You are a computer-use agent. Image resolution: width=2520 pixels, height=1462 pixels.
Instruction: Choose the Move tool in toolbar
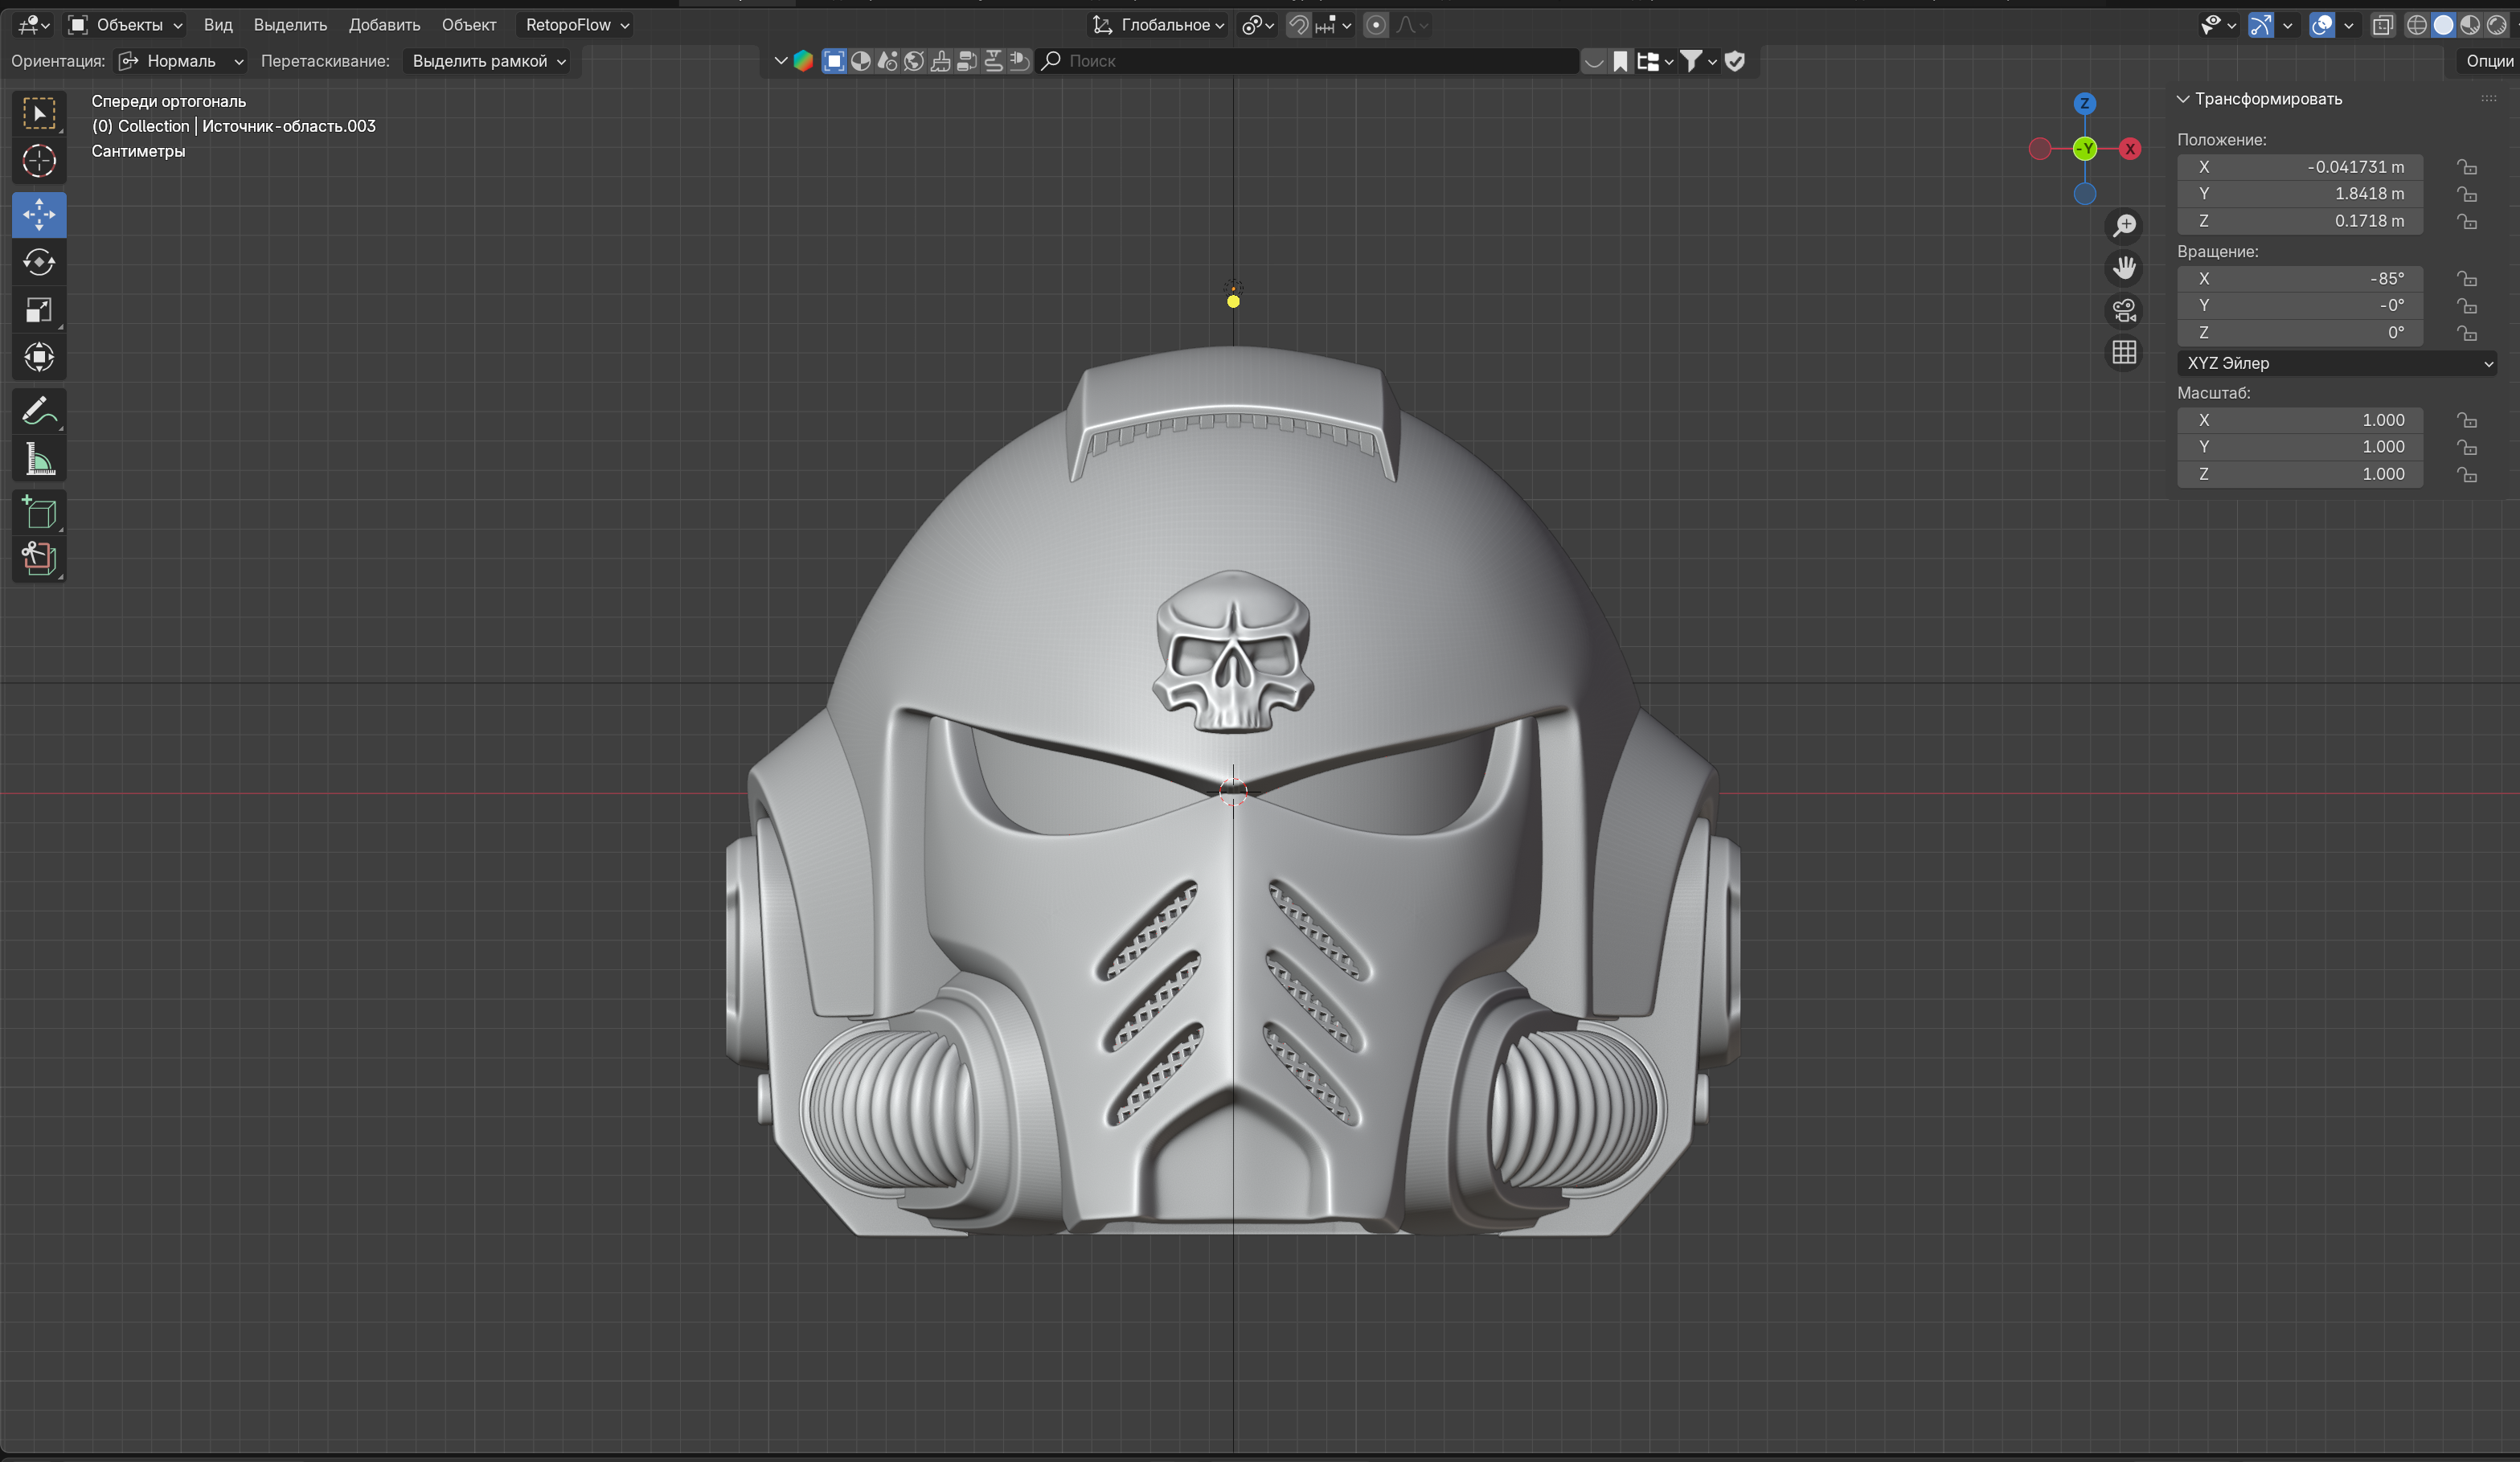click(39, 214)
